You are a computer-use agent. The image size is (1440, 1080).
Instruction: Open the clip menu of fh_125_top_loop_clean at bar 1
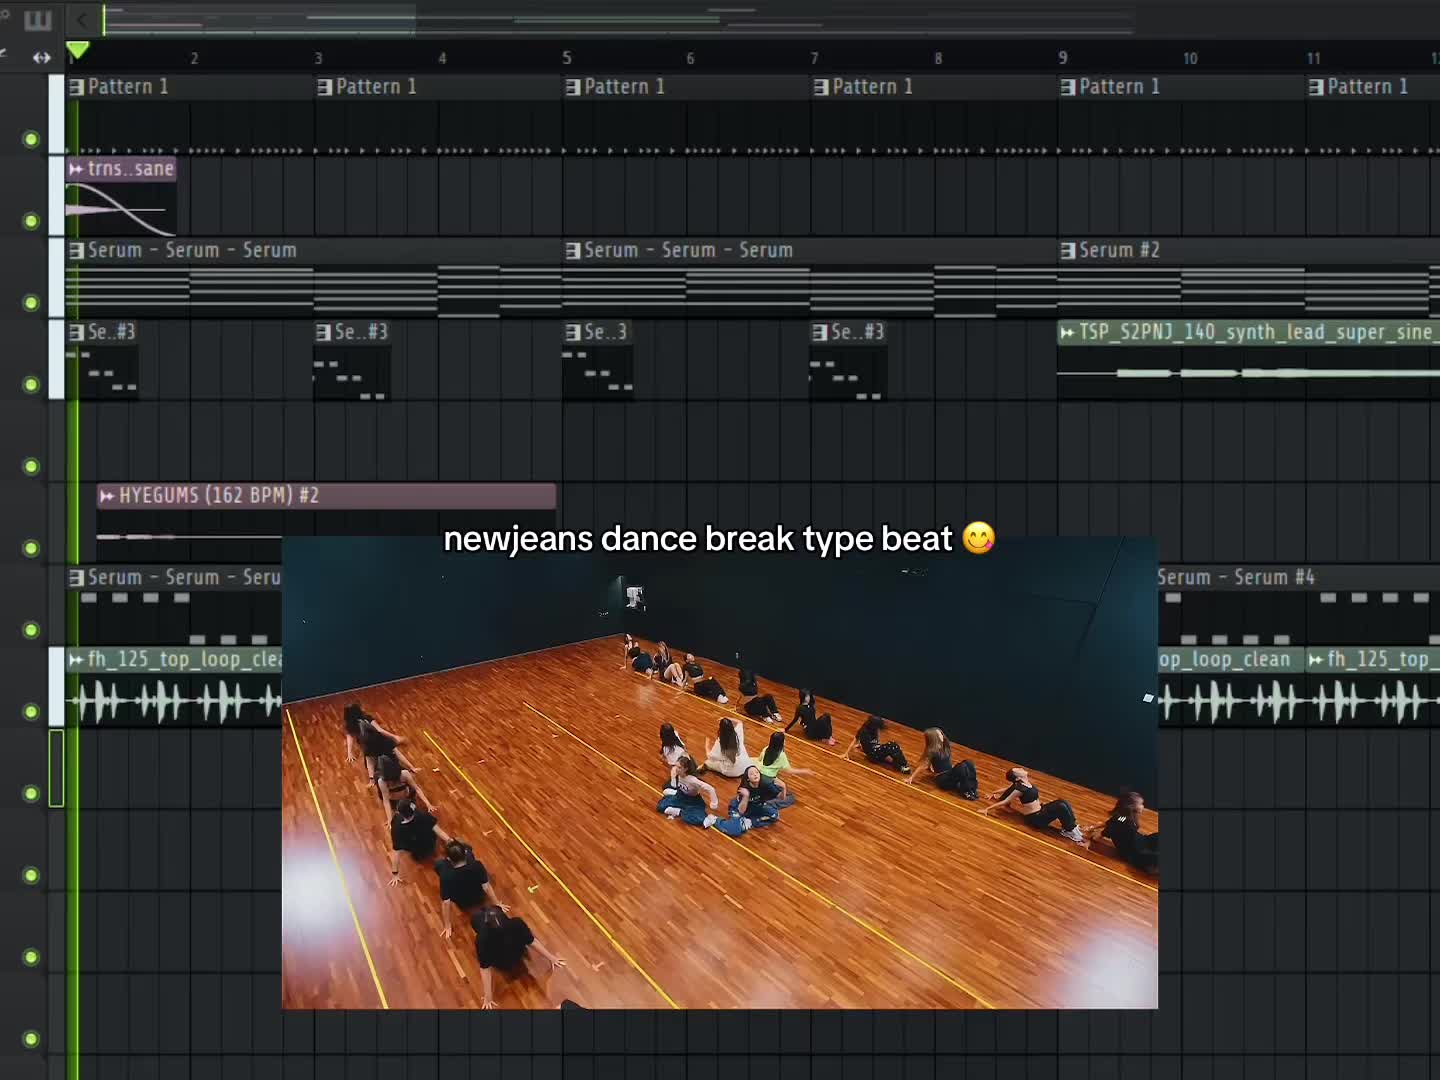(x=76, y=660)
